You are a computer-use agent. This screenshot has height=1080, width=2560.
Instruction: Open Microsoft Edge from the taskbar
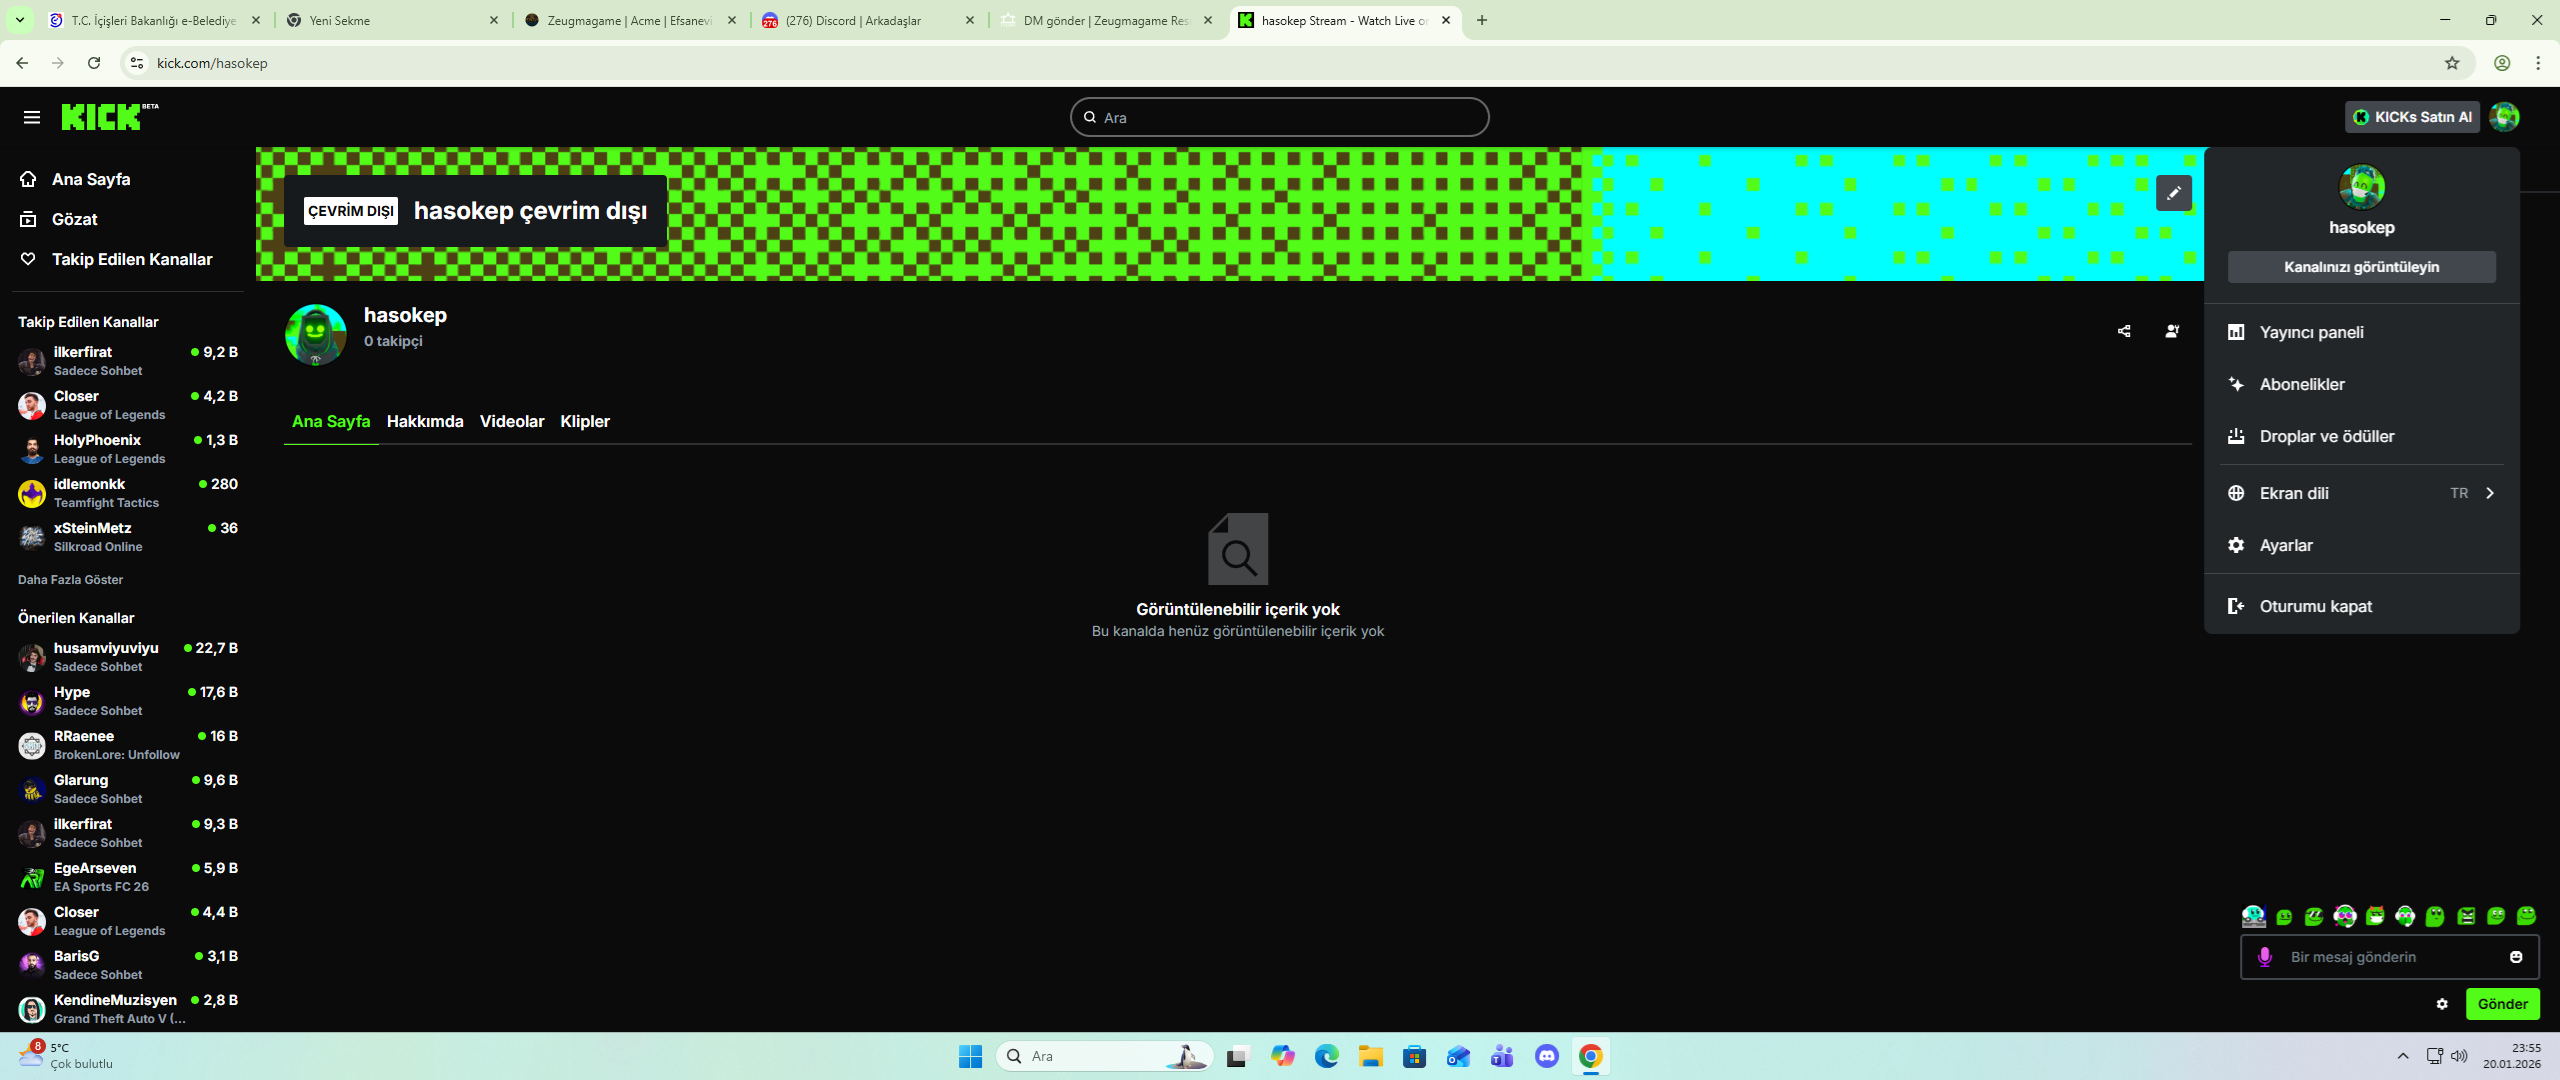(x=1326, y=1056)
